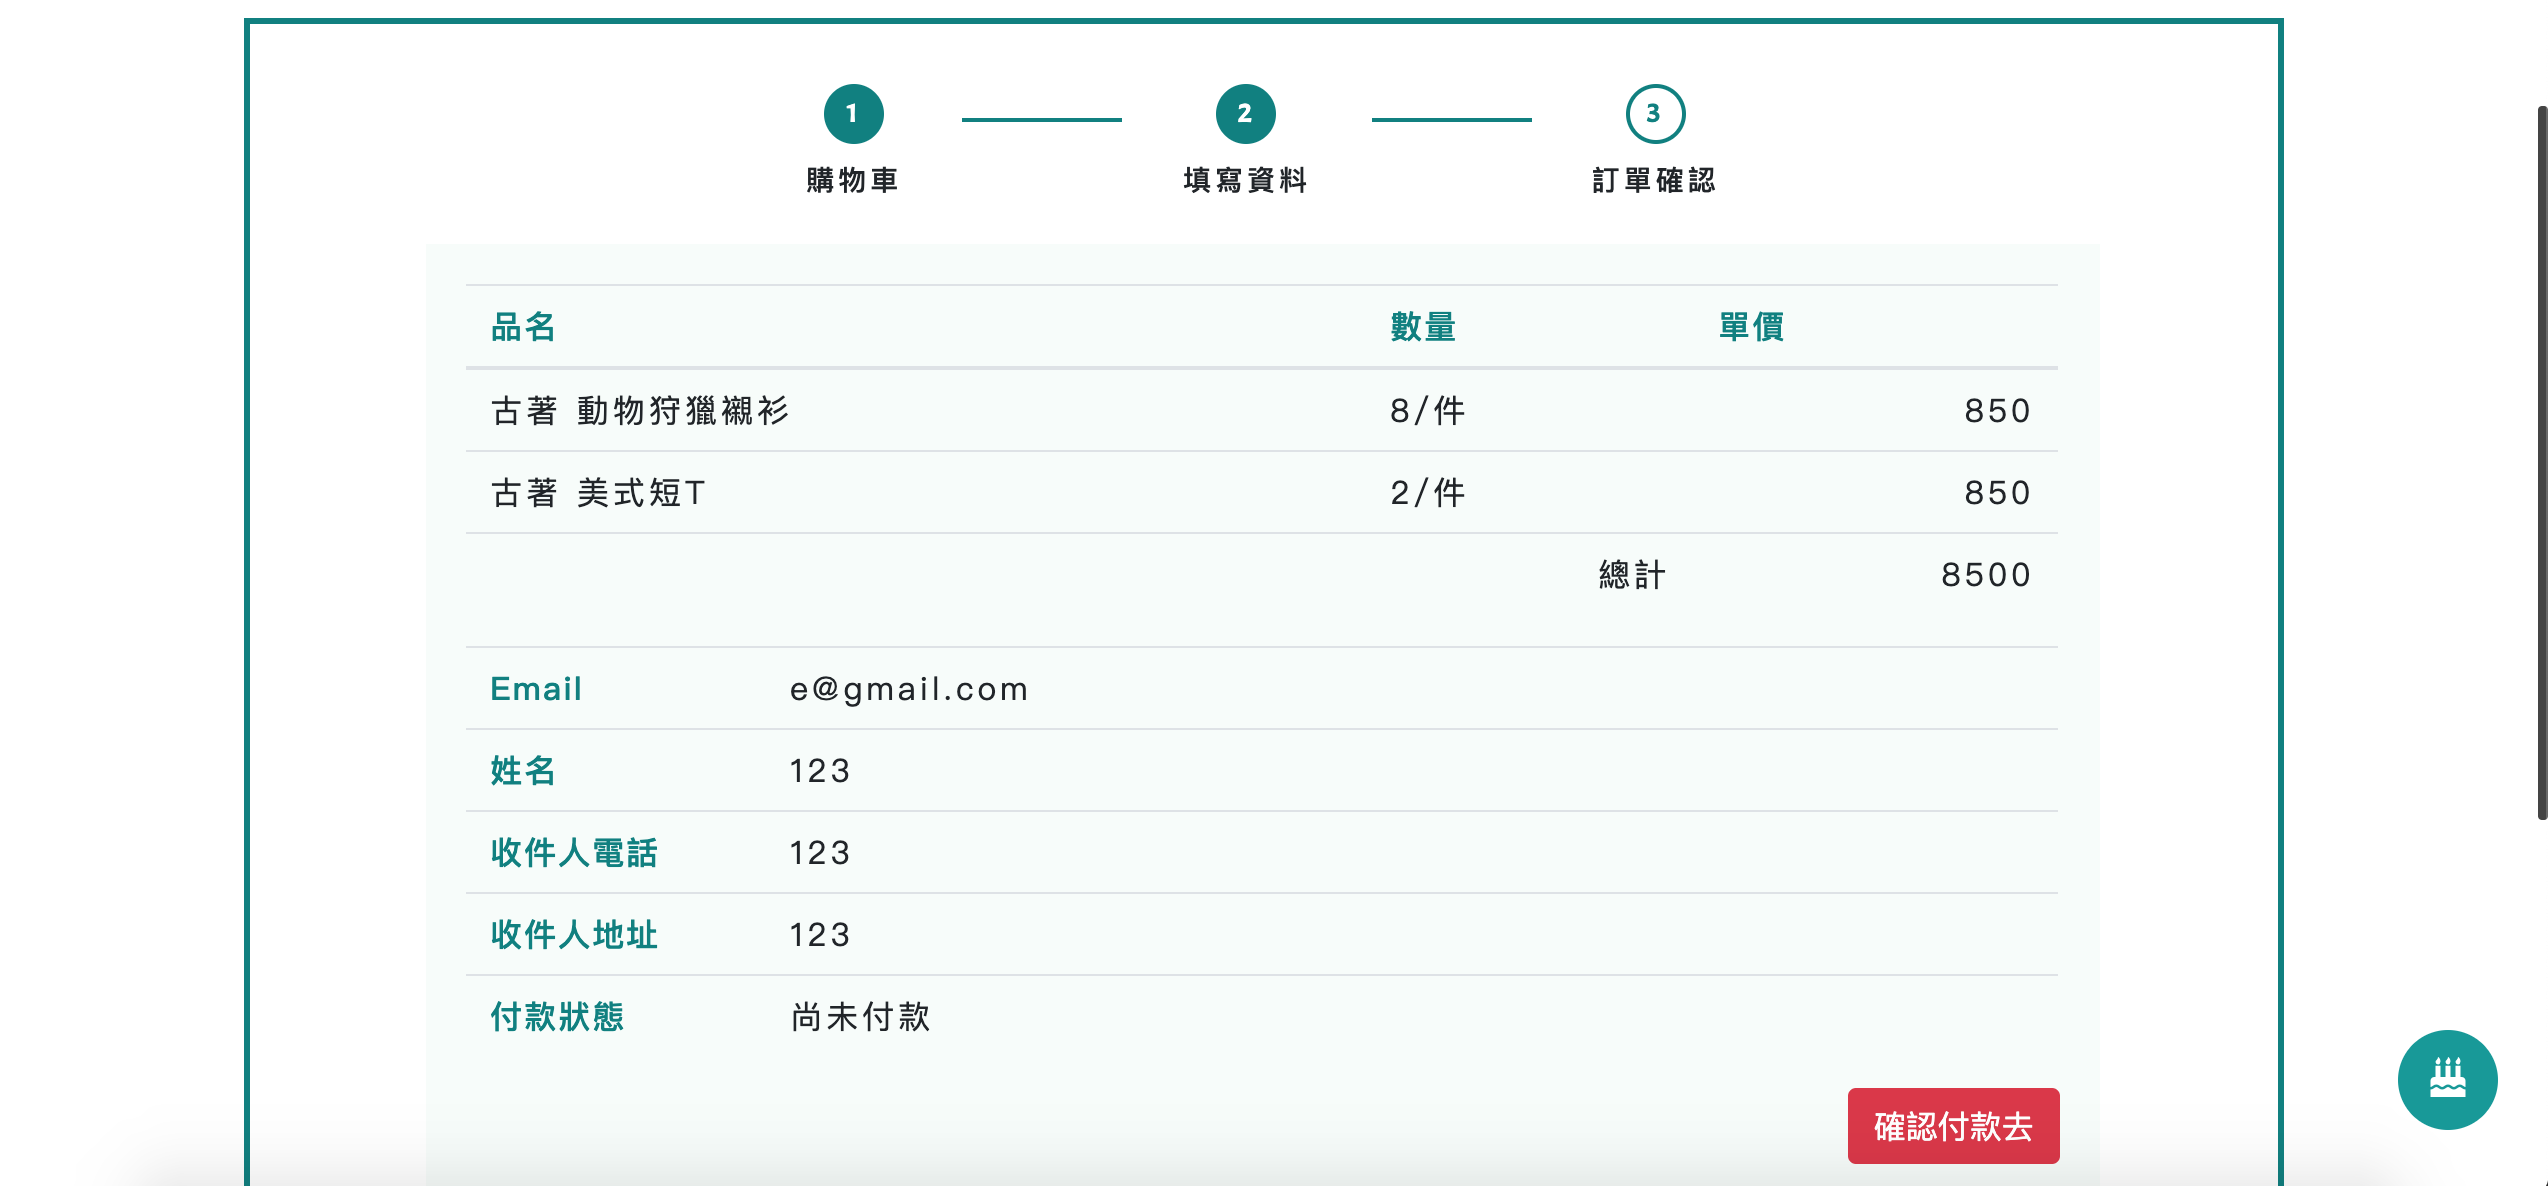Select step 2 填寫資料 circle icon
This screenshot has height=1186, width=2548.
(x=1245, y=113)
